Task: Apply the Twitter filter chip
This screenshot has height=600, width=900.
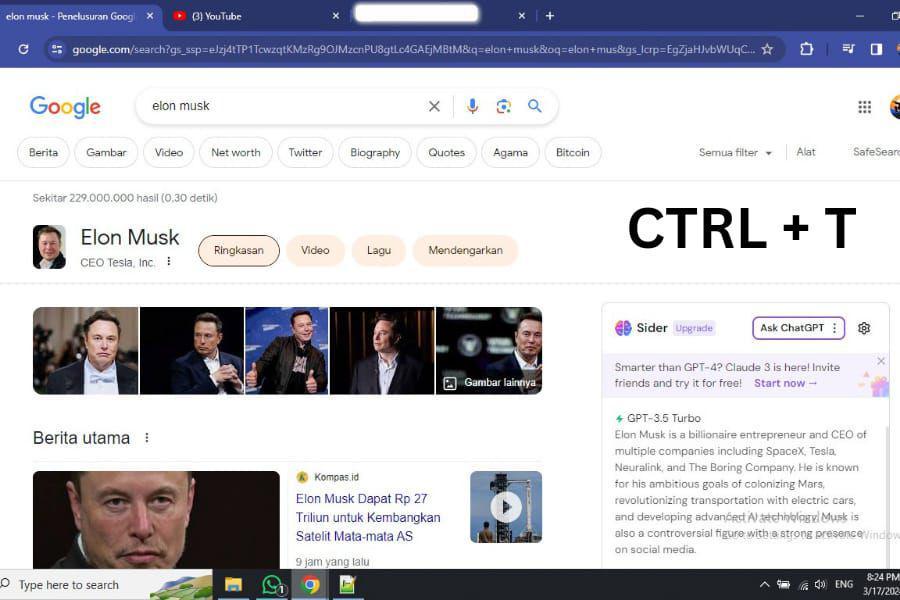Action: tap(305, 153)
